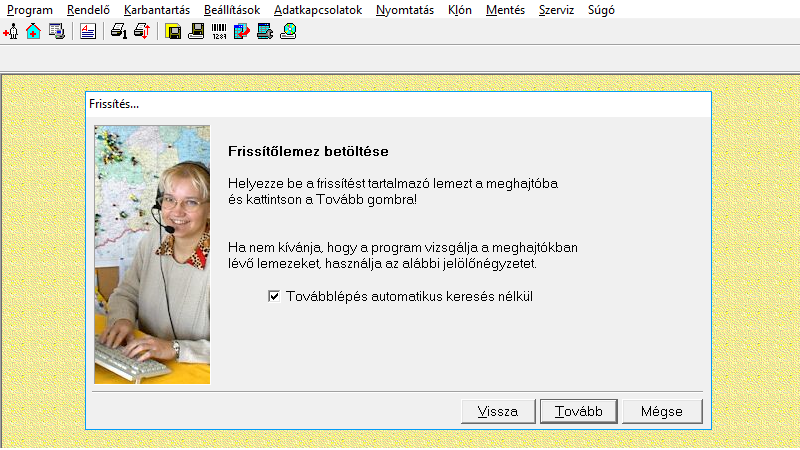Open the table with computer toolbar icon

click(x=57, y=32)
